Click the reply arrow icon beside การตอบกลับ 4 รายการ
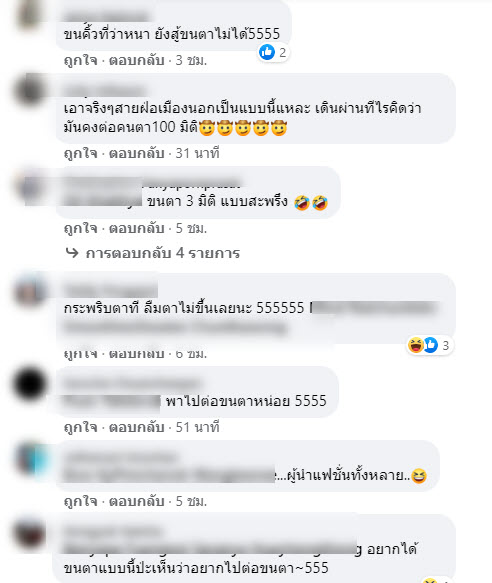Viewport: 492px width, 583px height. [72, 253]
